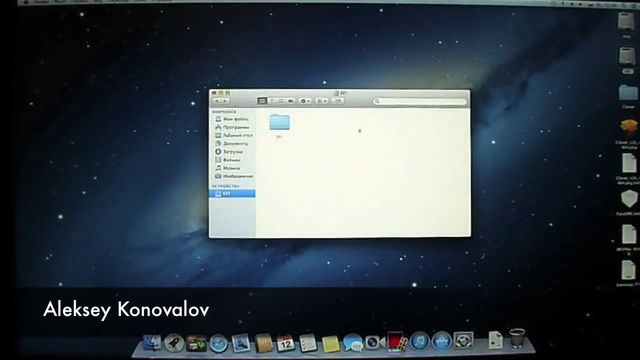The image size is (640, 360).
Task: Select Рабочий стол in the Finder sidebar
Action: coord(234,136)
